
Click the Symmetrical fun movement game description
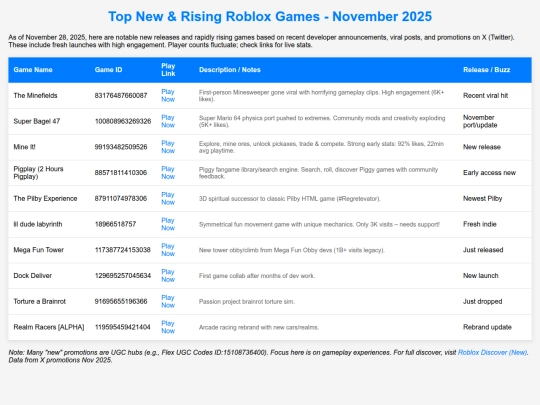[x=319, y=224]
